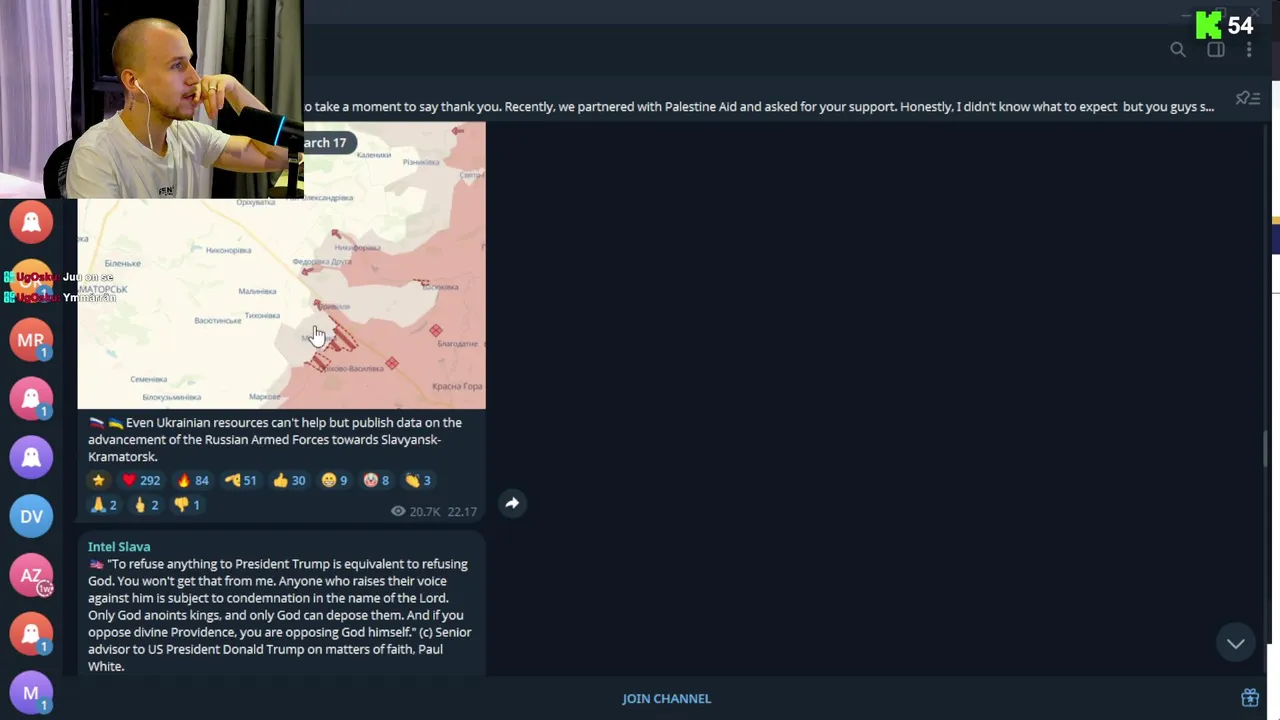Open the three-dot more options menu
1280x720 pixels.
tap(1249, 50)
